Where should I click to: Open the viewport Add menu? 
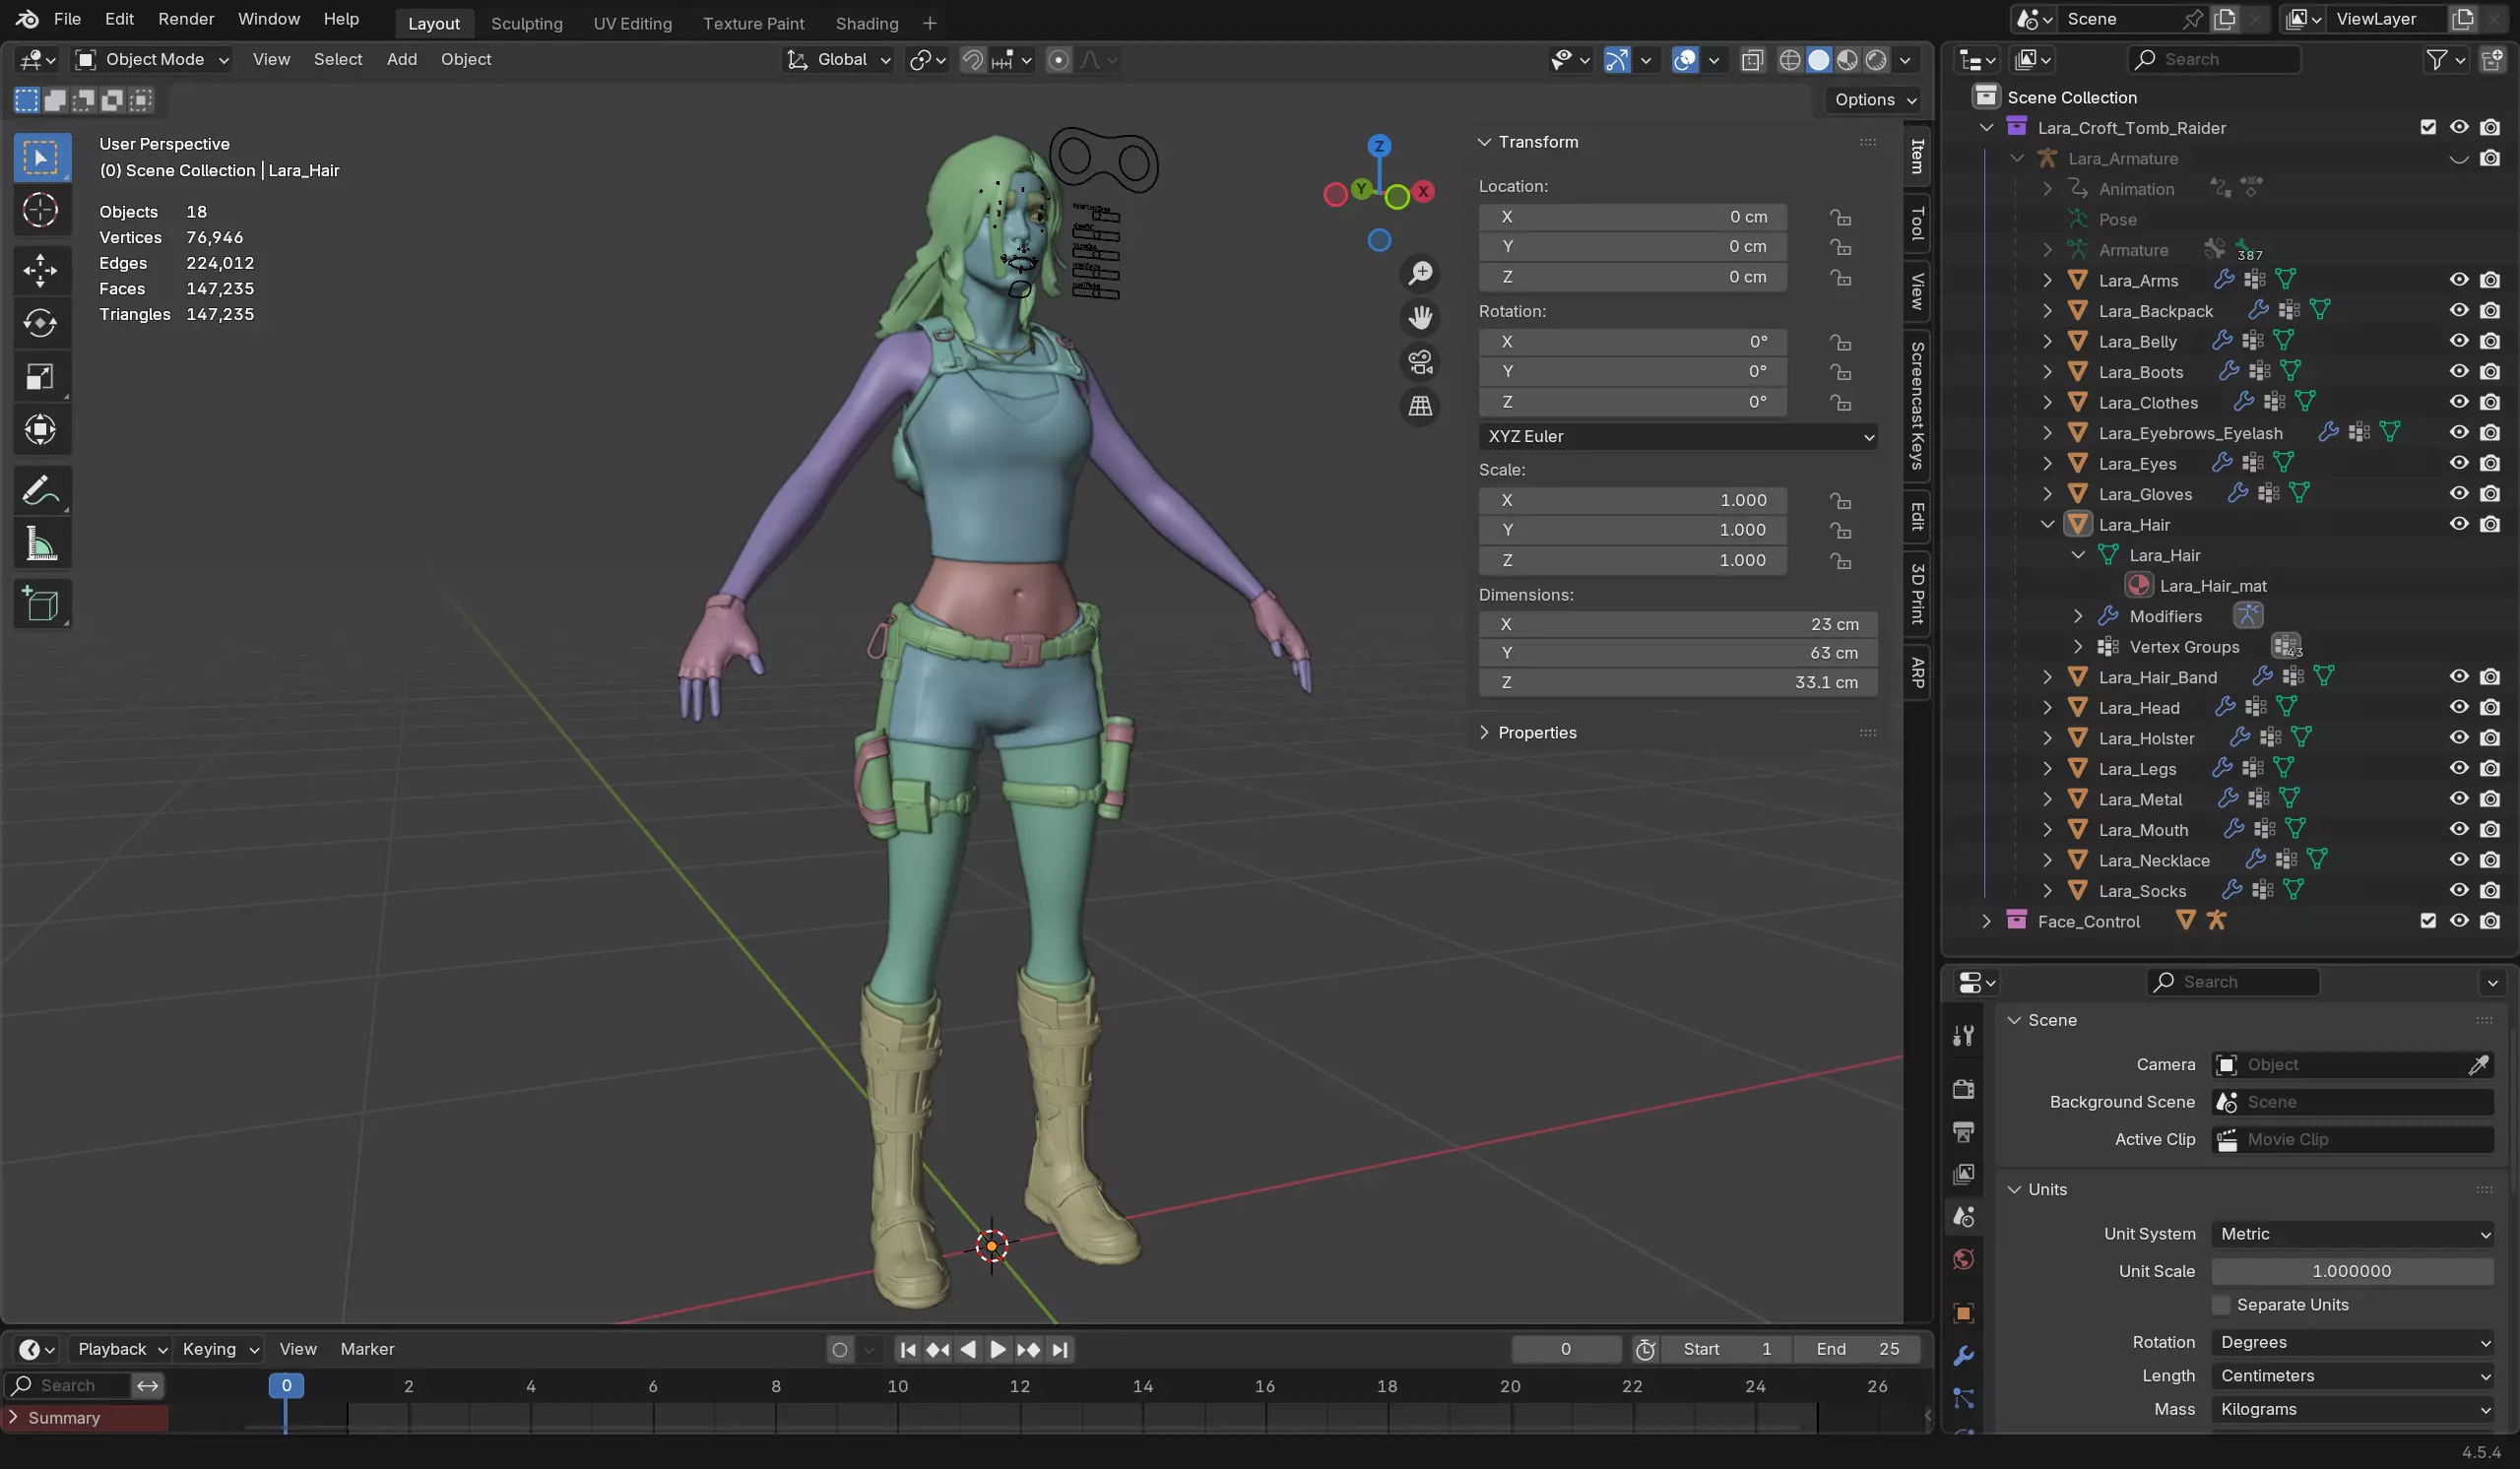click(401, 60)
